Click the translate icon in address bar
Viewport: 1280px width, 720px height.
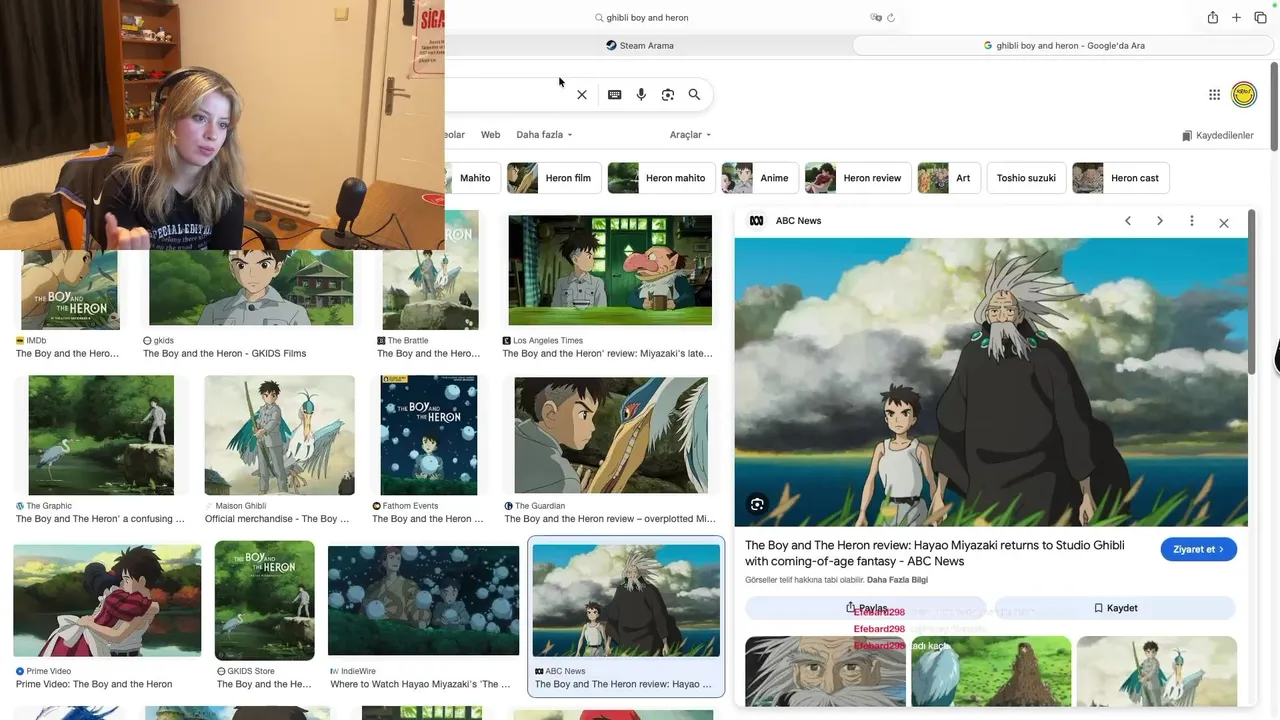click(876, 17)
